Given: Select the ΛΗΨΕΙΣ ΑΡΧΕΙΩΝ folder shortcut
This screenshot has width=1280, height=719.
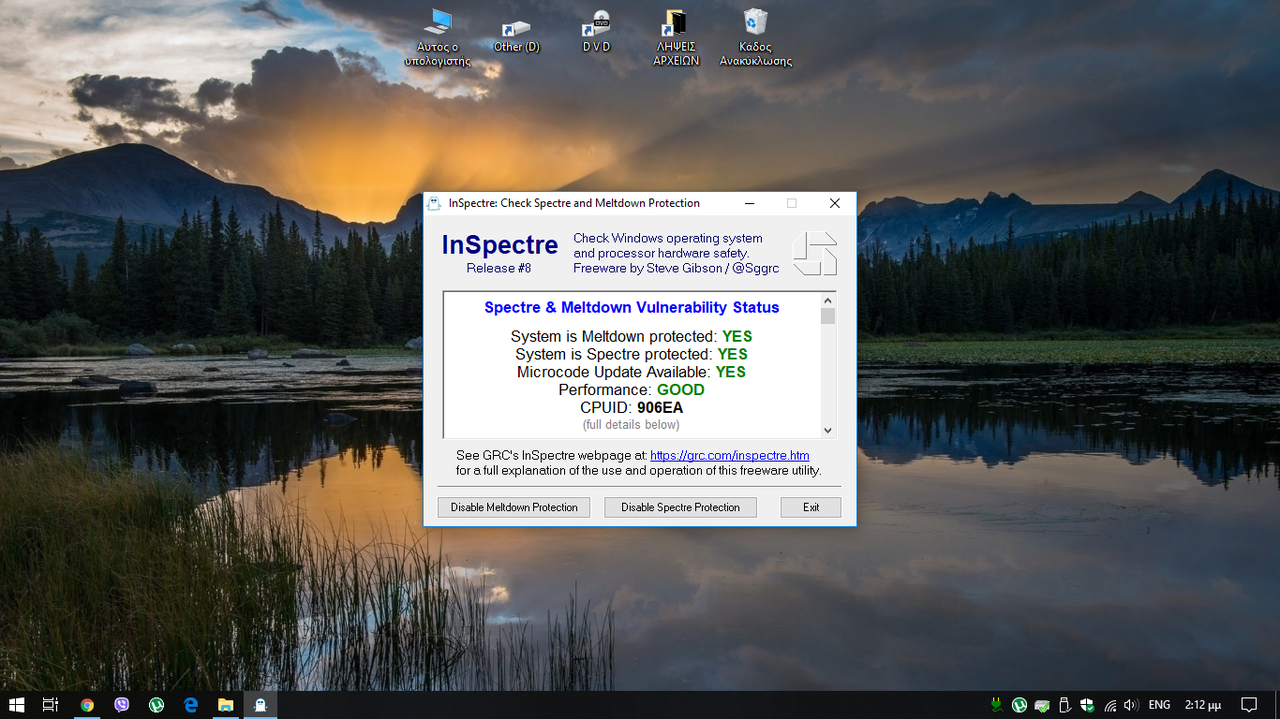Looking at the screenshot, I should [x=676, y=37].
